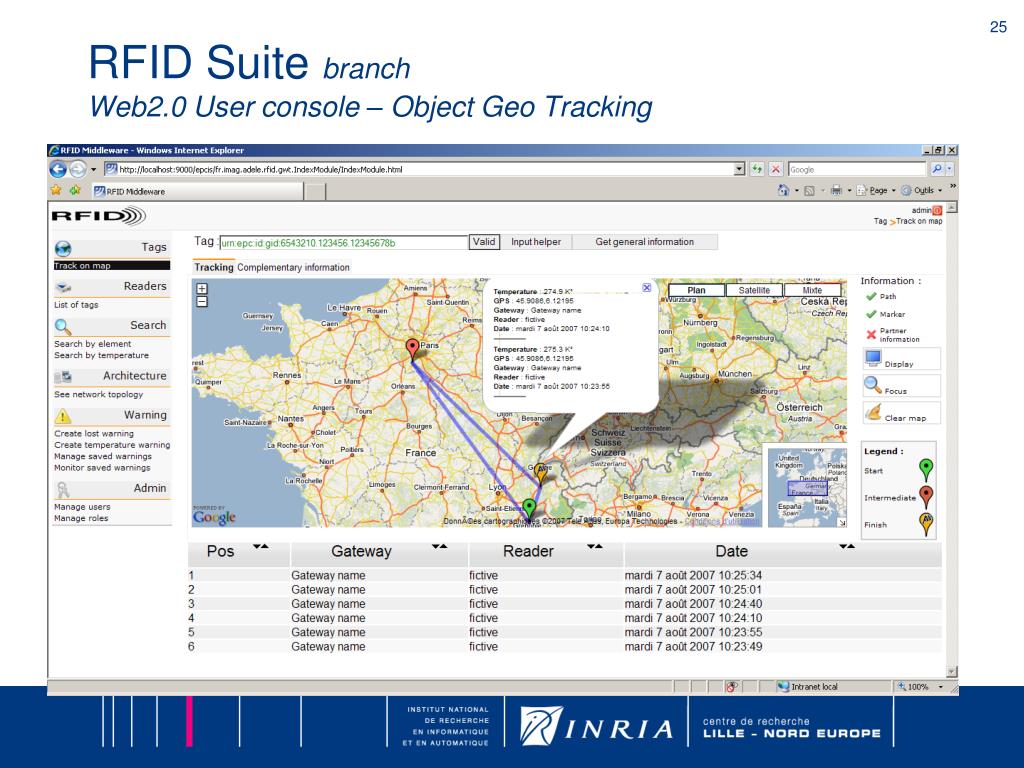Open See network topology link
Screen dimensions: 1024x768
click(99, 394)
